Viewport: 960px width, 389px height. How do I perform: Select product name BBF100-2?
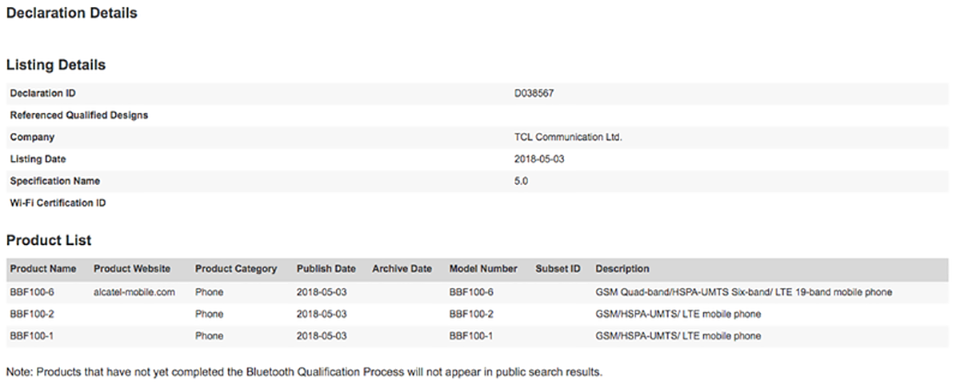point(32,314)
